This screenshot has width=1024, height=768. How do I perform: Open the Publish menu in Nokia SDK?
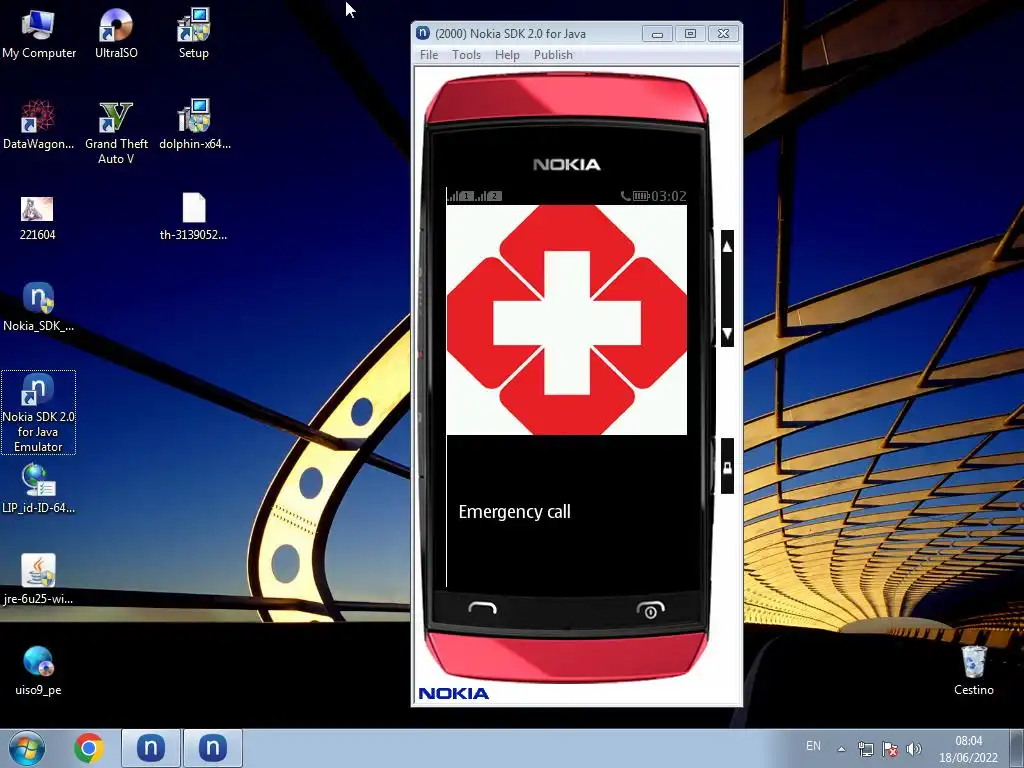coord(553,55)
